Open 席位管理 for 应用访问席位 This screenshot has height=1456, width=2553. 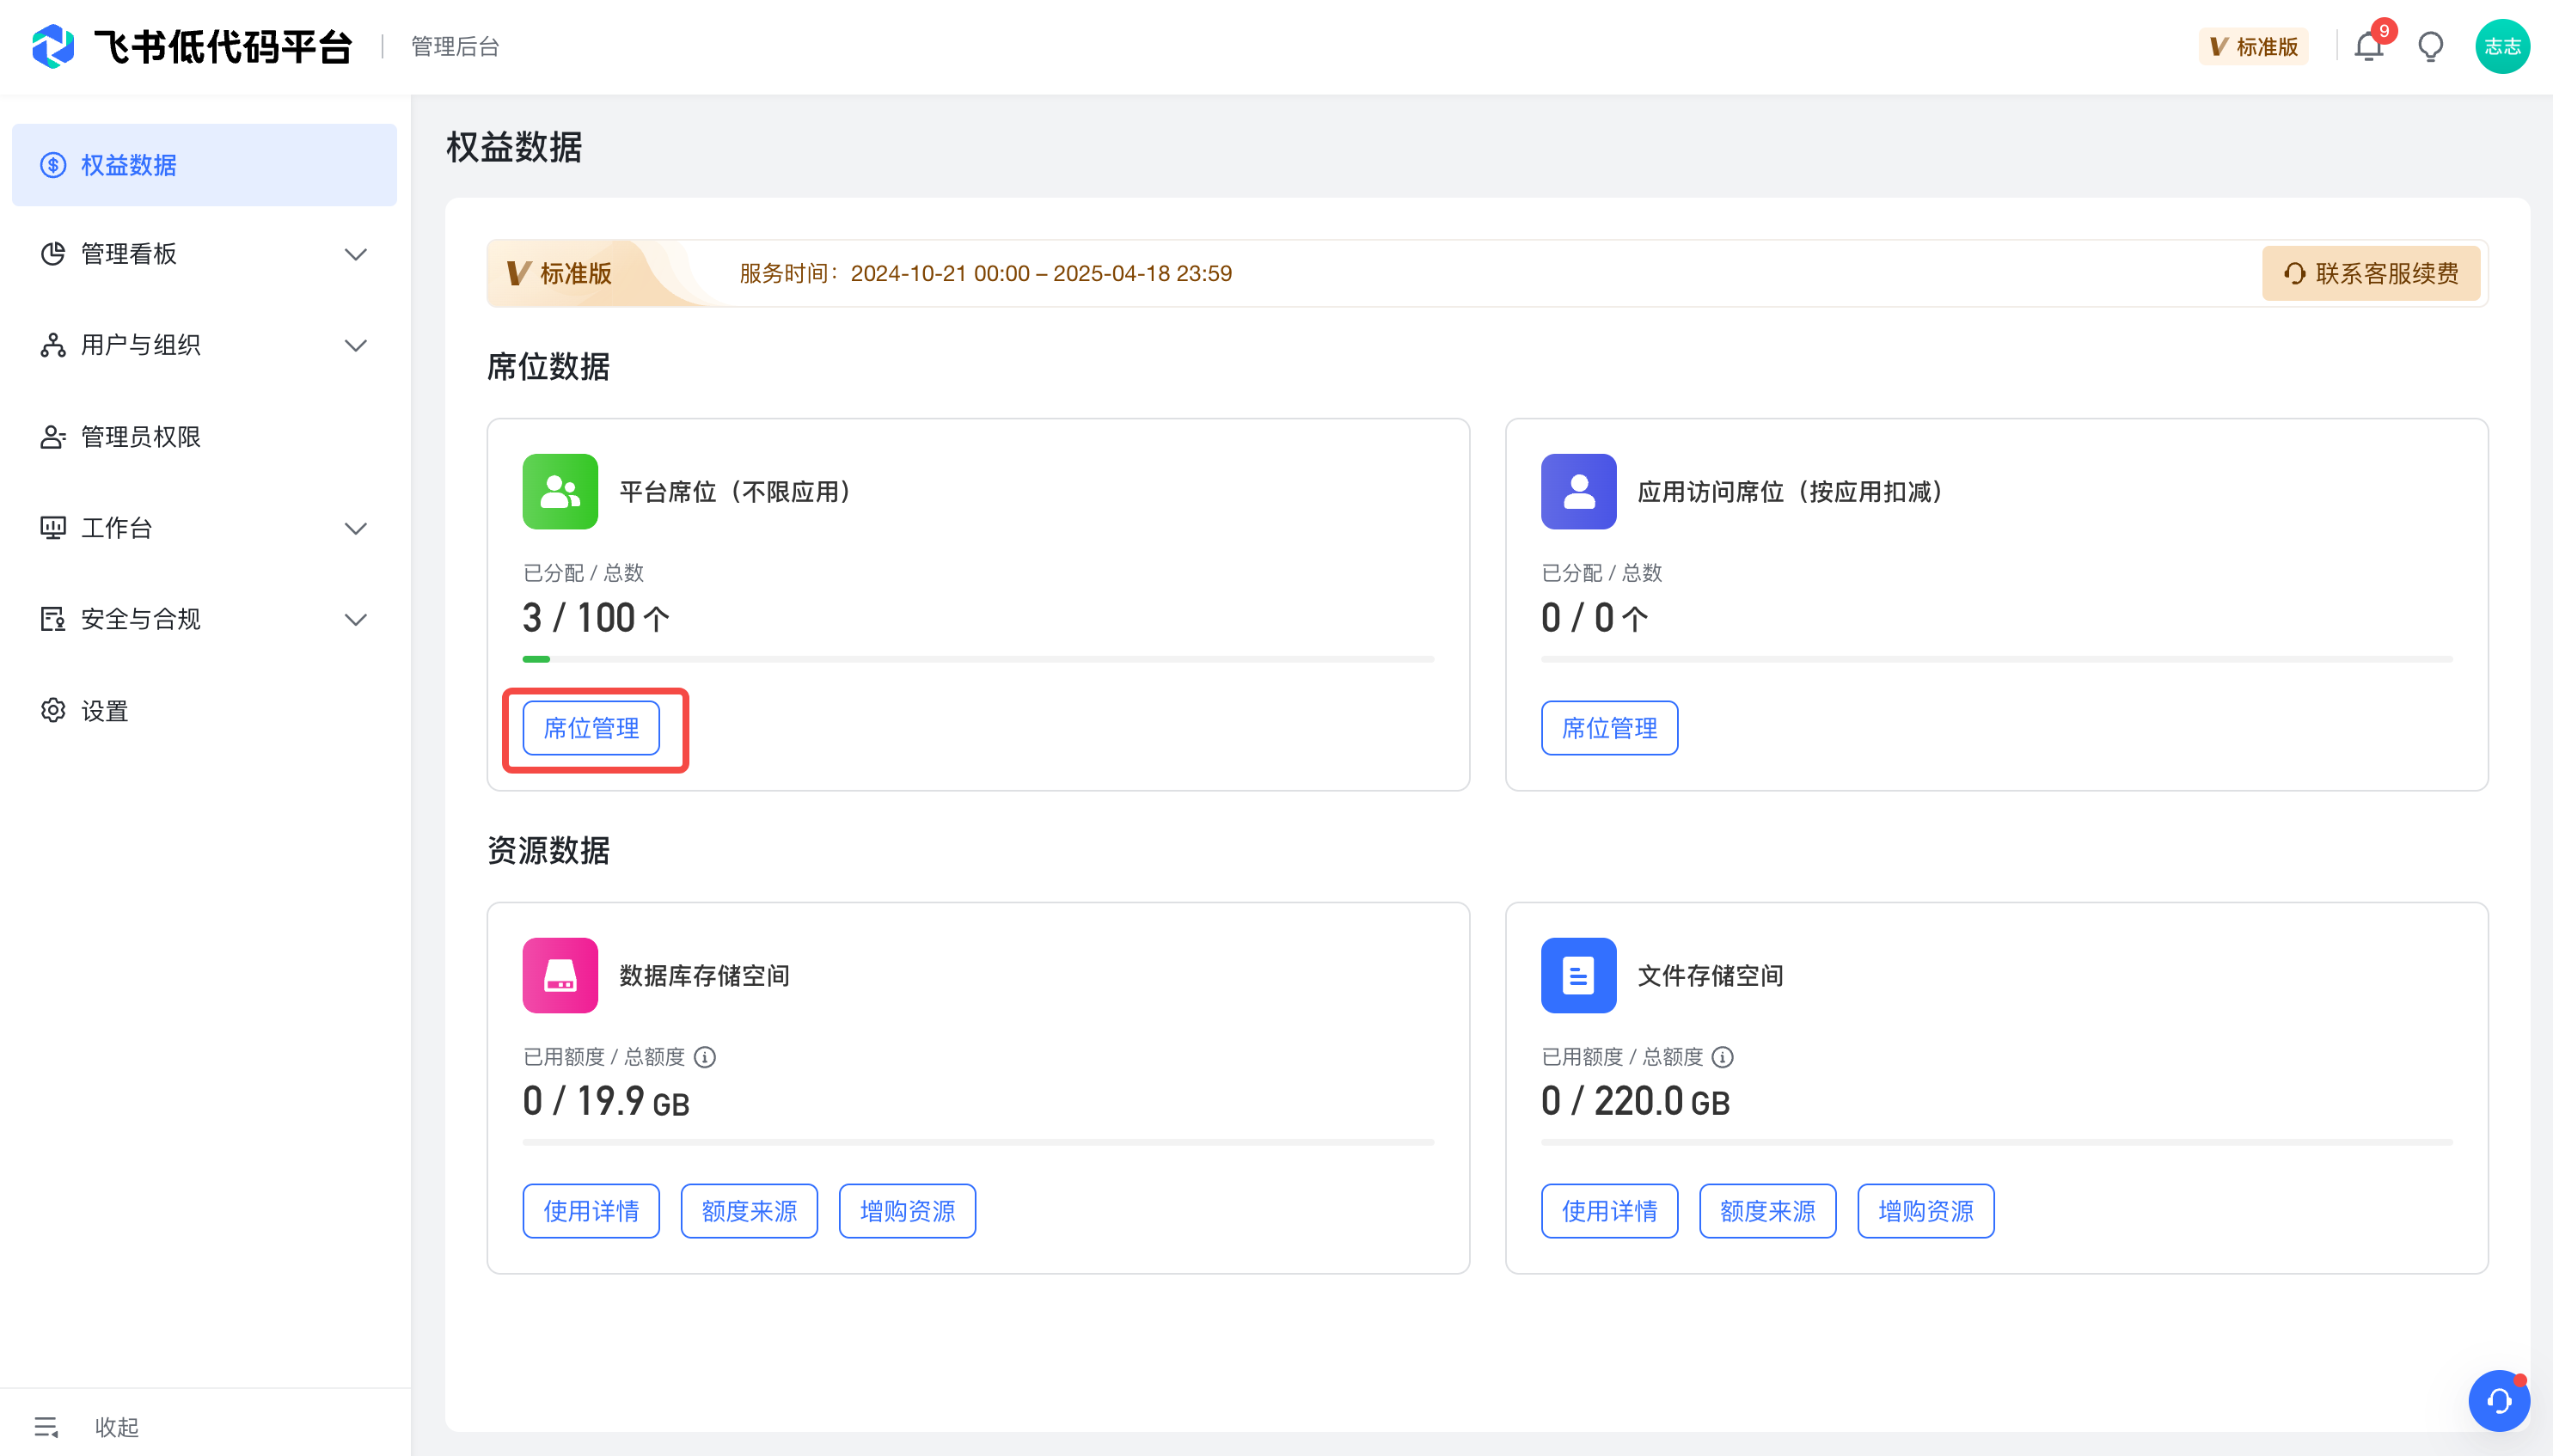(x=1609, y=728)
